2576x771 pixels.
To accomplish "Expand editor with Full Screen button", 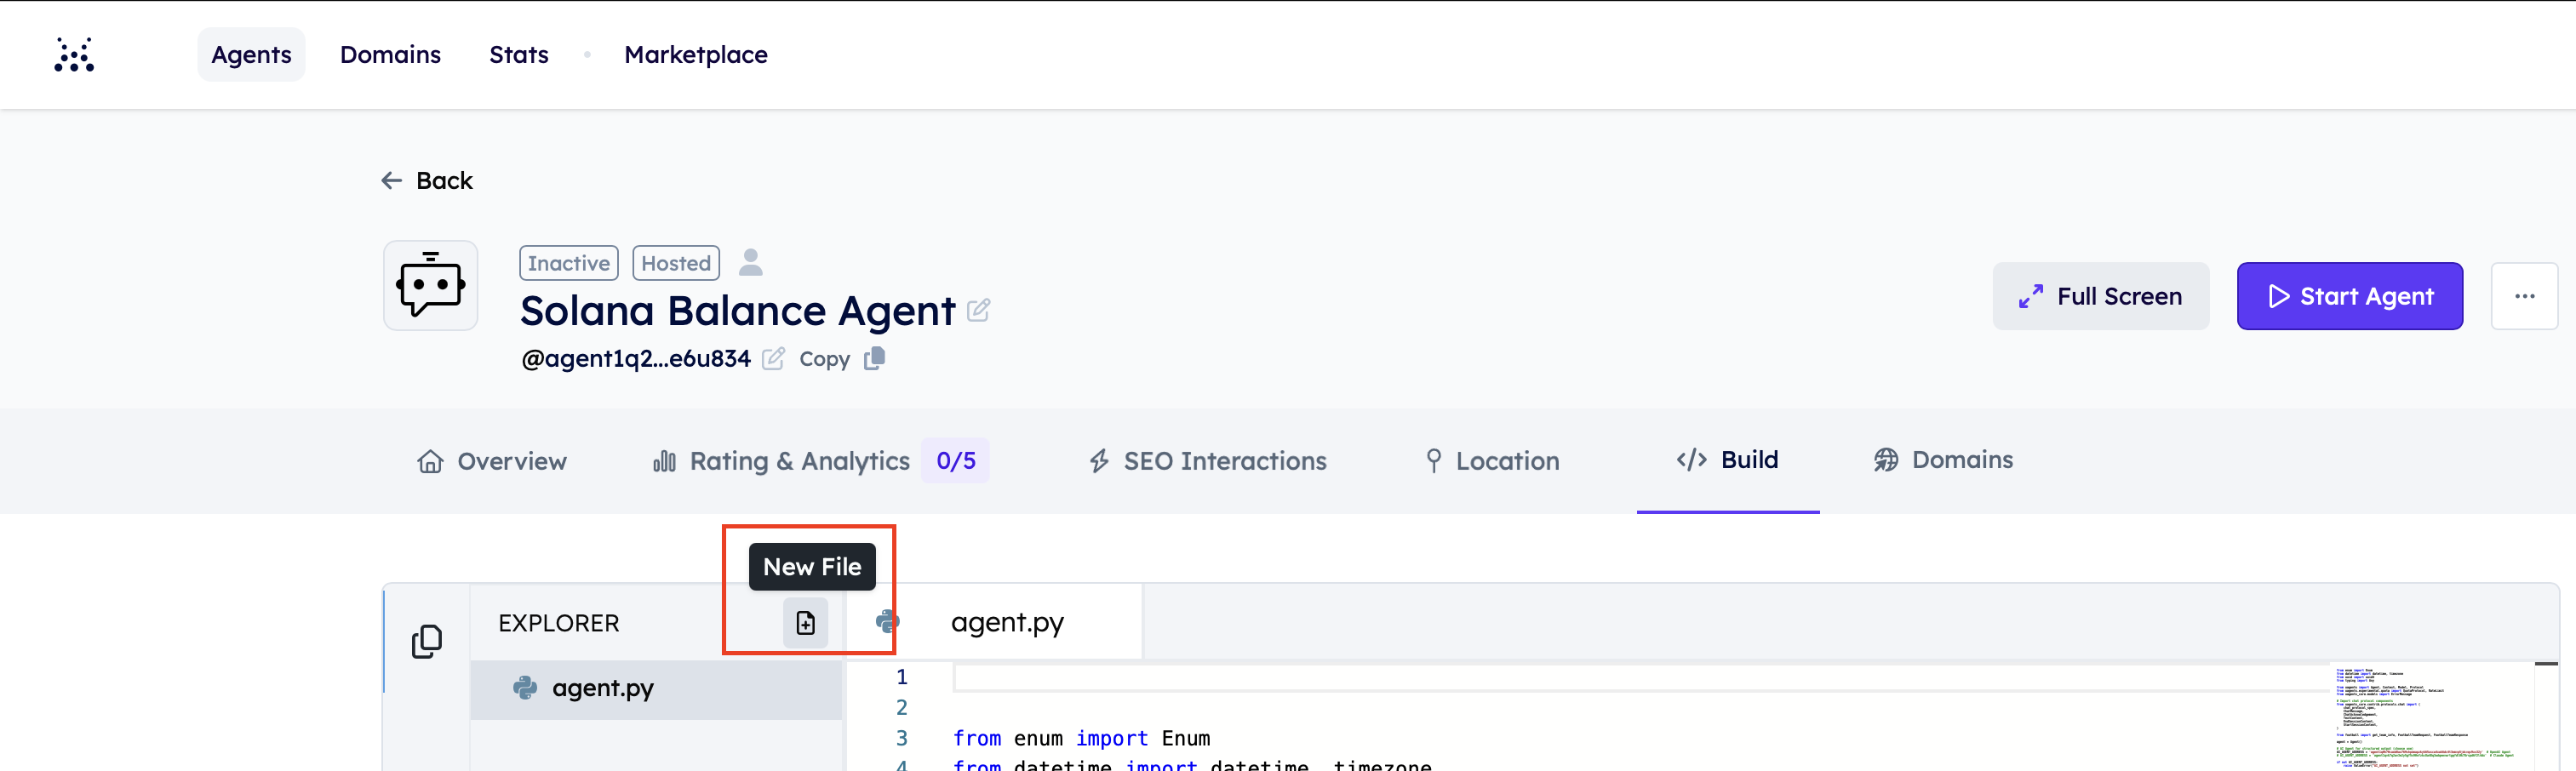I will pyautogui.click(x=2100, y=296).
